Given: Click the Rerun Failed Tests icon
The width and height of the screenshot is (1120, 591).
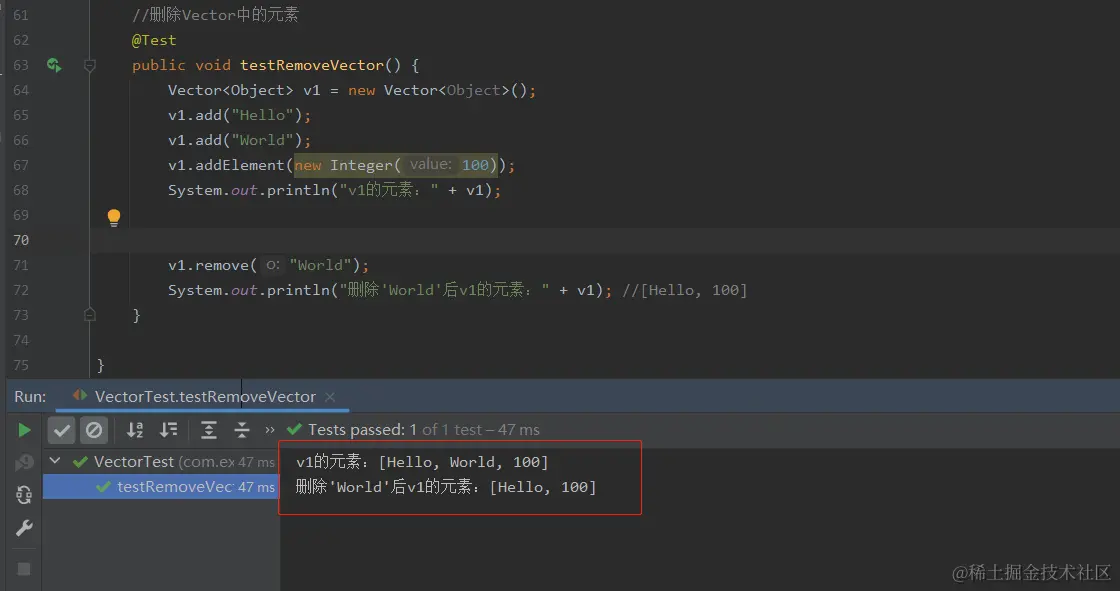Looking at the screenshot, I should [x=24, y=462].
